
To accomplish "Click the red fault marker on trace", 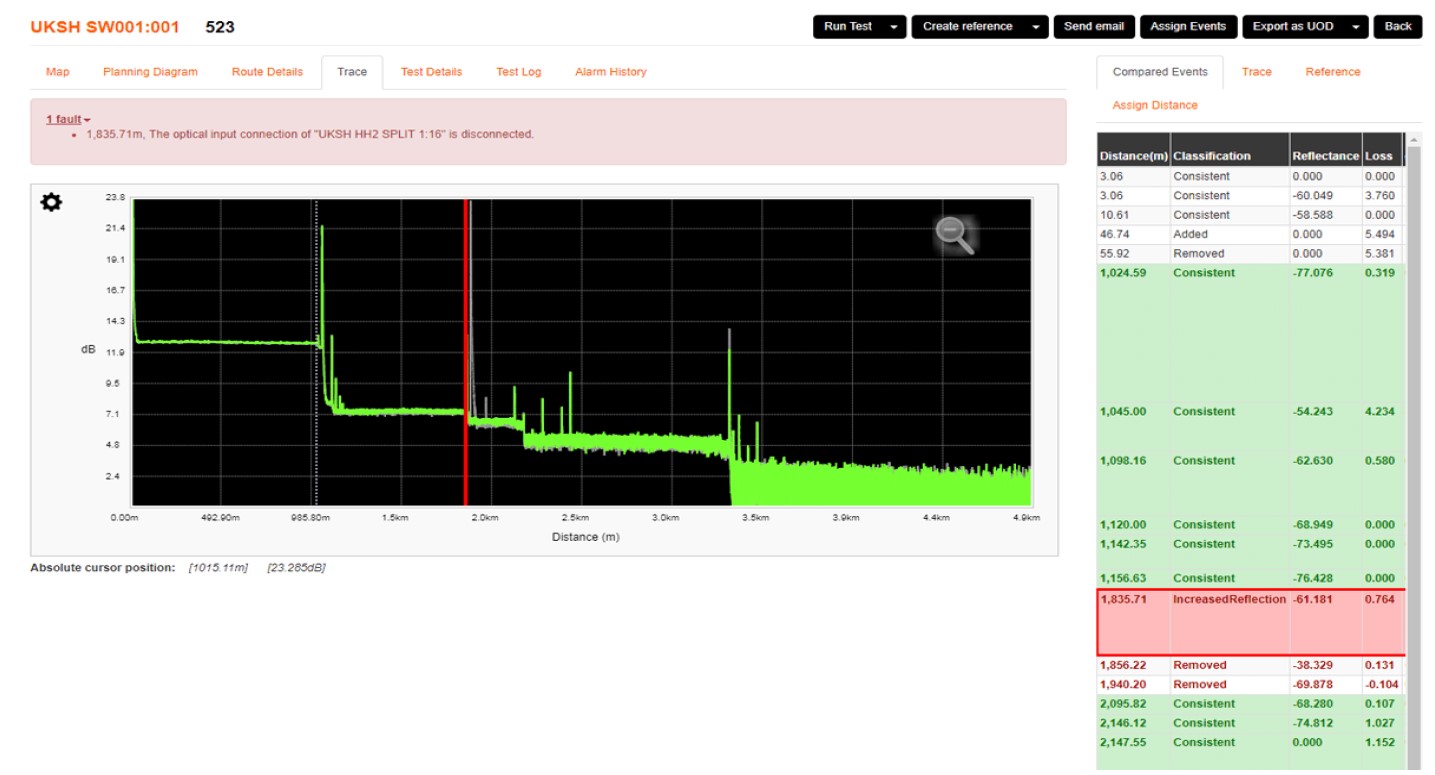I will click(465, 350).
